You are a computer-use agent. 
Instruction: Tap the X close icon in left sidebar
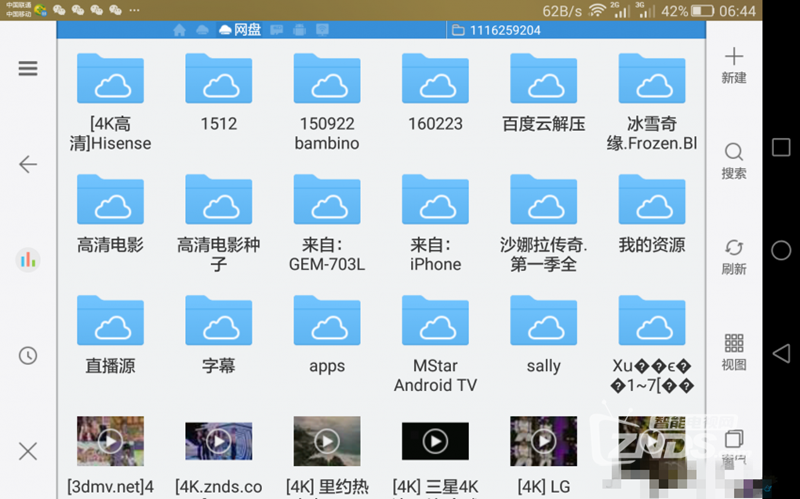[x=28, y=452]
